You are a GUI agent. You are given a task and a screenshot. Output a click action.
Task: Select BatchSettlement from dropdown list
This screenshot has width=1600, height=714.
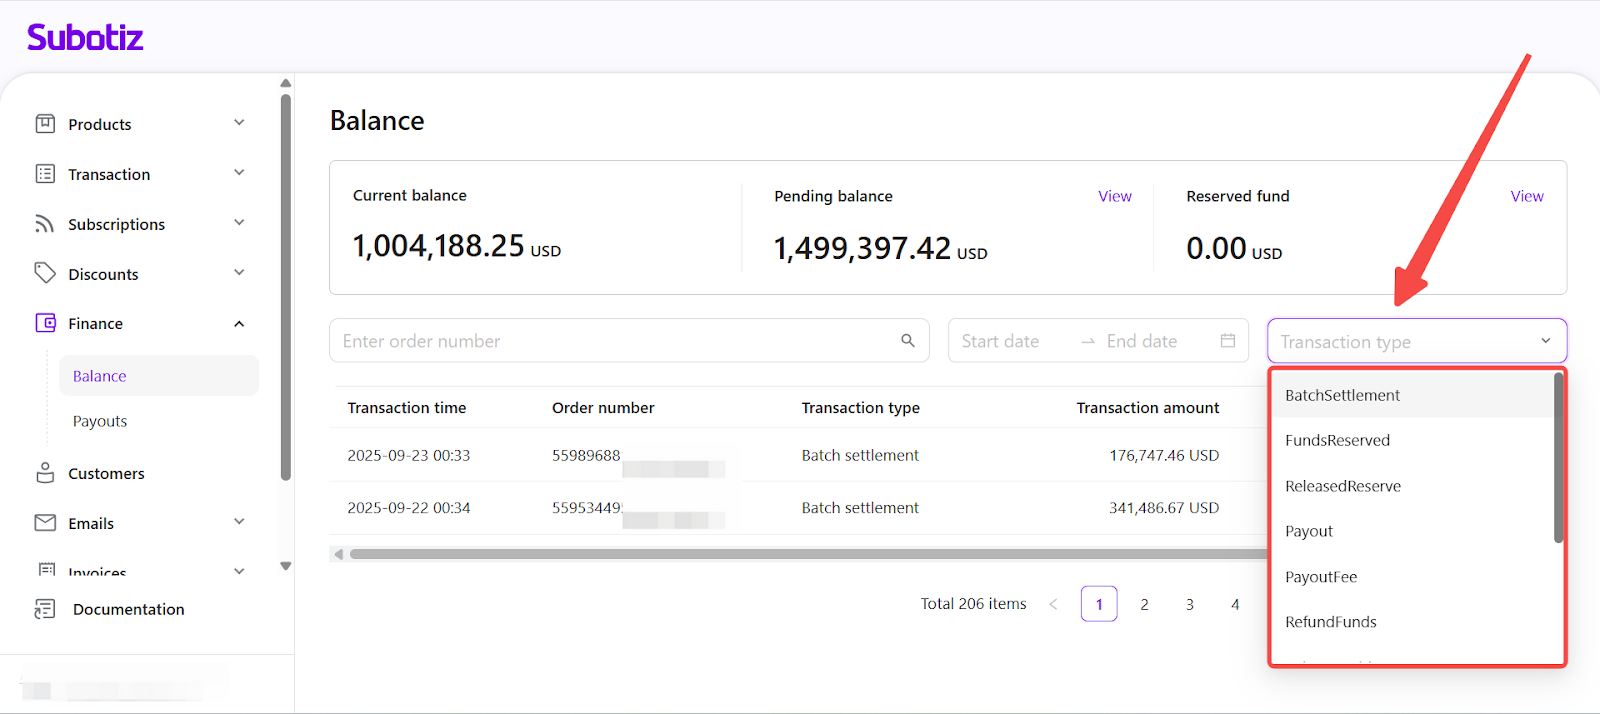1342,395
